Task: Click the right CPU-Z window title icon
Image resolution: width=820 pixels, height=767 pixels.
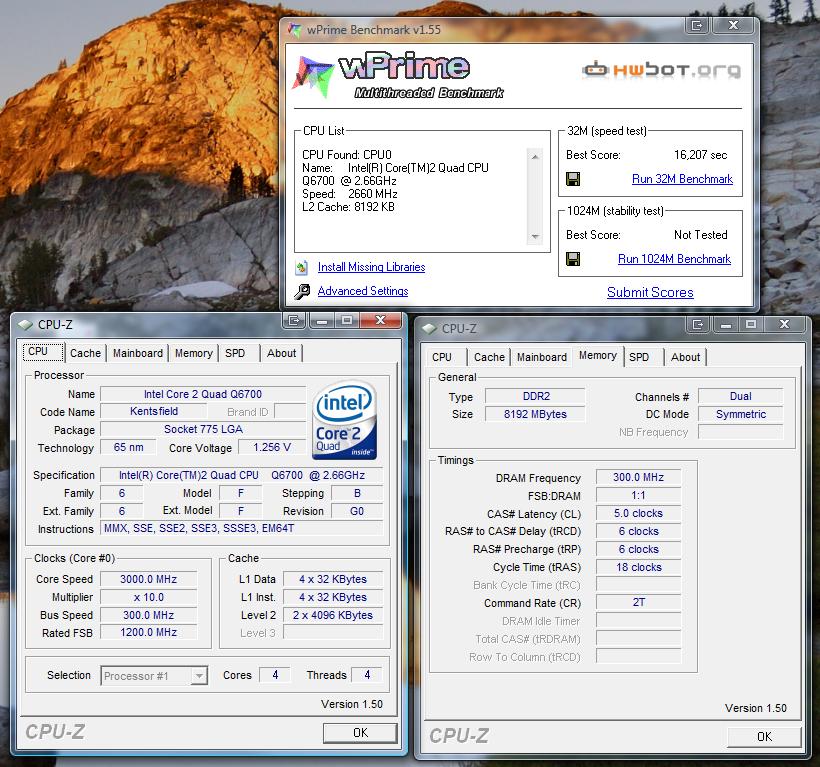Action: [x=430, y=329]
